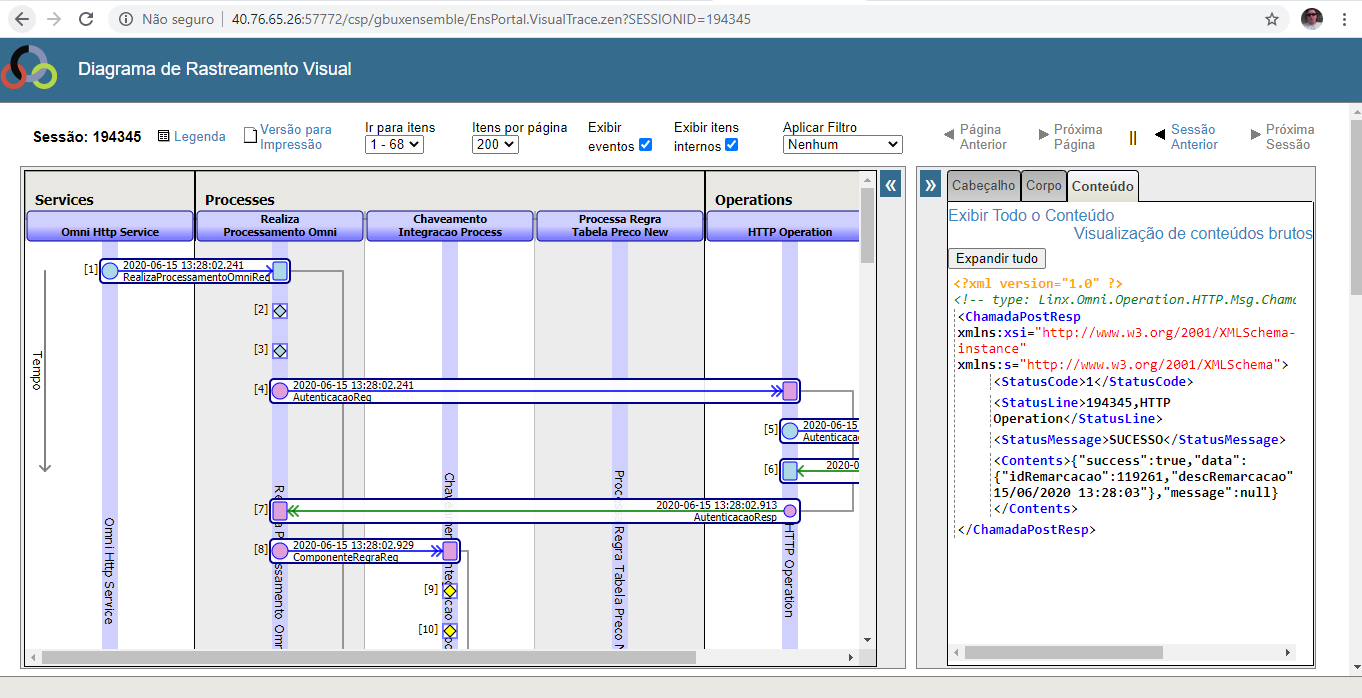Viewport: 1362px width, 698px height.
Task: Open the Itens por página dropdown
Action: click(495, 145)
